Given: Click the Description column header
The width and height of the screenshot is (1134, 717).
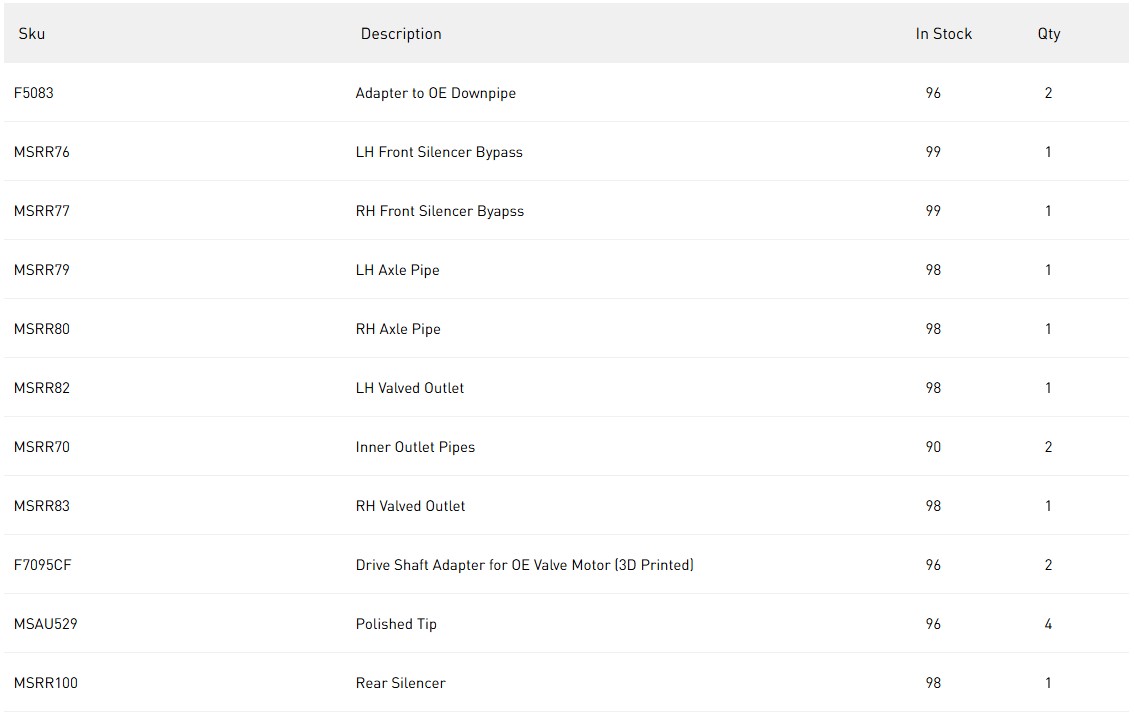Looking at the screenshot, I should point(401,34).
